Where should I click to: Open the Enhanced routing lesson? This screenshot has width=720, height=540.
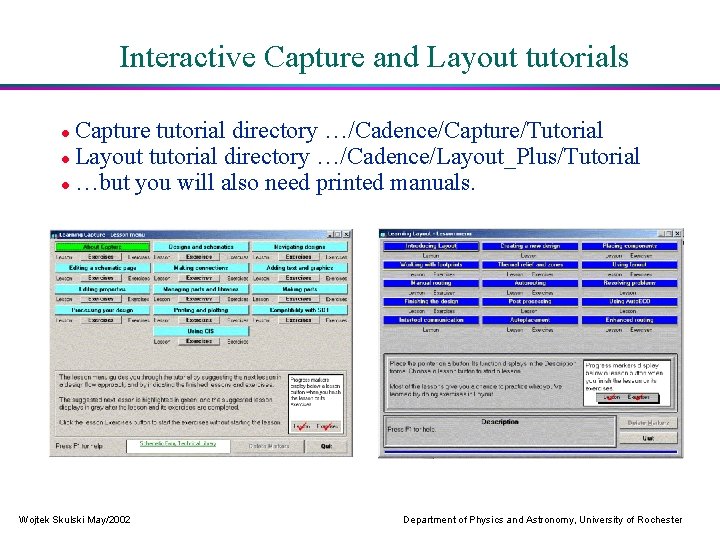[x=630, y=320]
